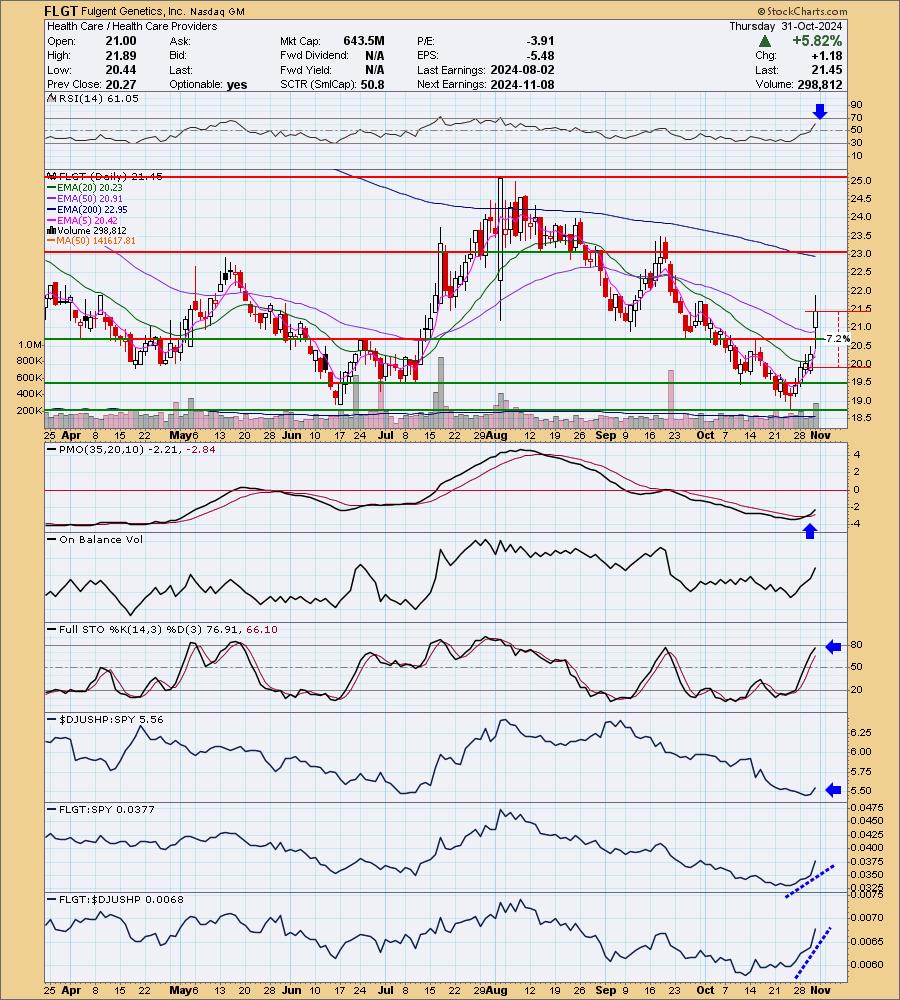This screenshot has height=1000, width=900.
Task: Click Last Earnings date 2024-08-02
Action: tap(522, 70)
